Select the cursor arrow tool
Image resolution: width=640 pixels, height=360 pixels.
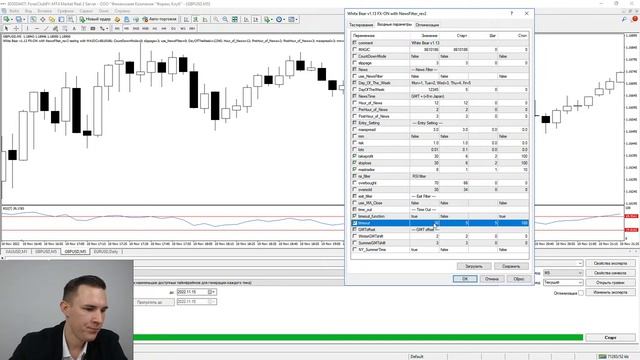6,29
